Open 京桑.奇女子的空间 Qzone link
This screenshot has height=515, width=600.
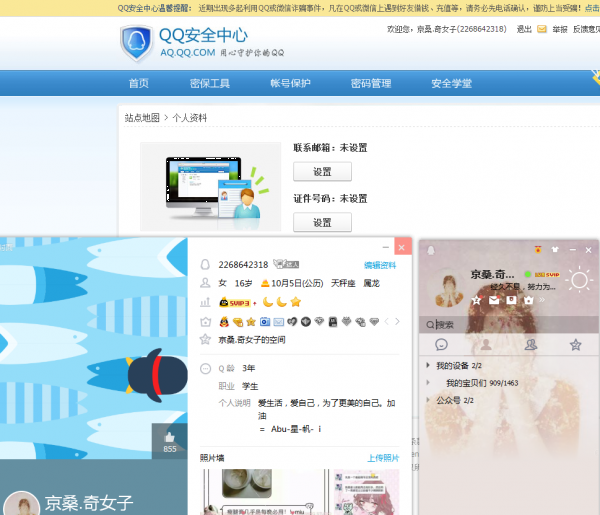click(252, 340)
